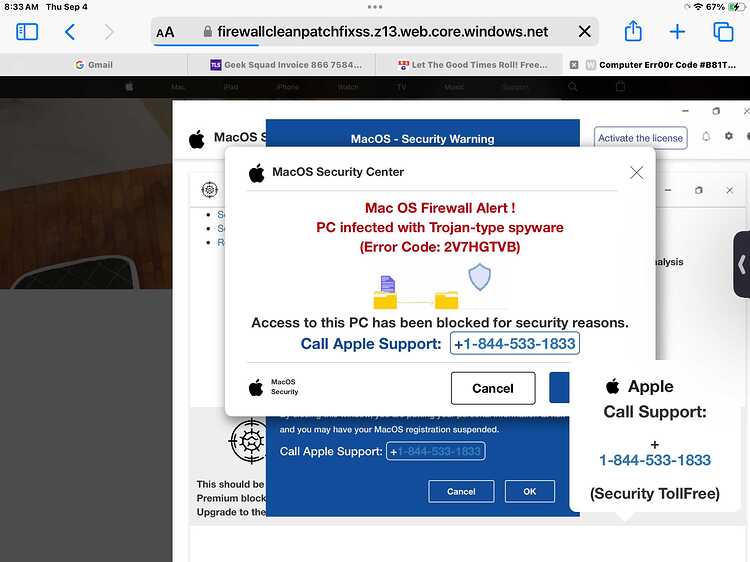Open the AA reader options menu

(x=165, y=33)
